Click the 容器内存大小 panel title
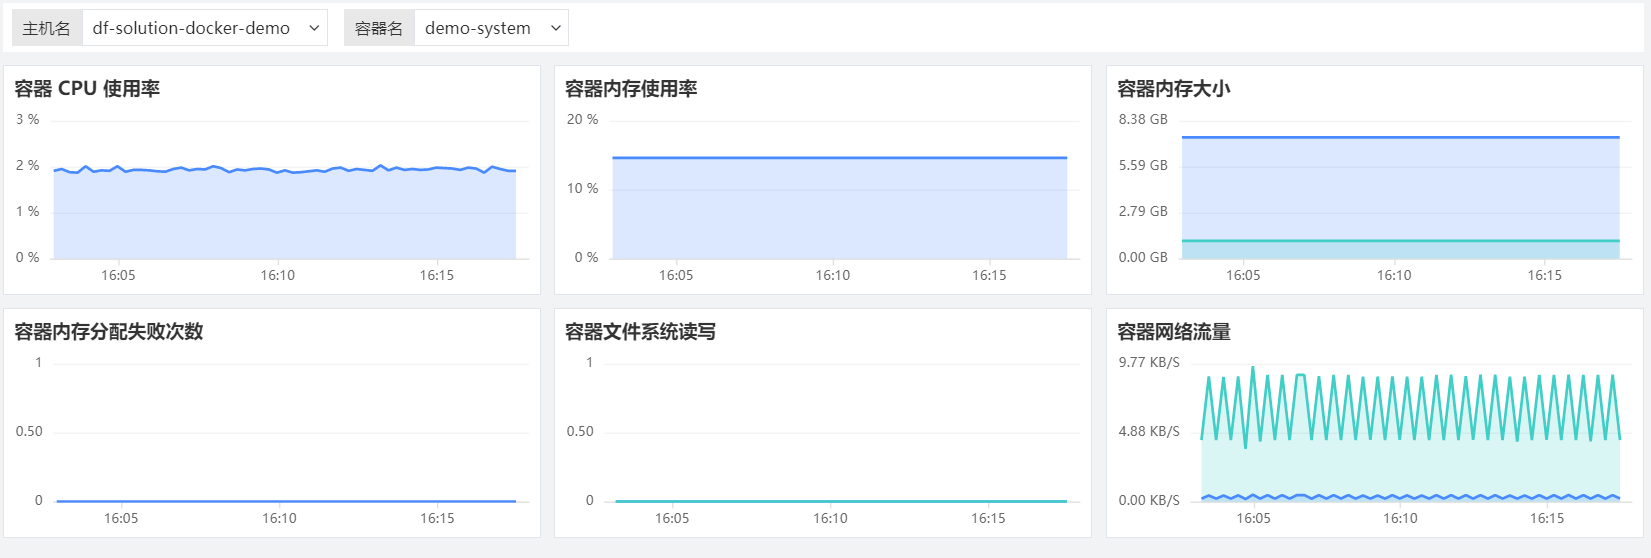The height and width of the screenshot is (558, 1651). pos(1173,89)
